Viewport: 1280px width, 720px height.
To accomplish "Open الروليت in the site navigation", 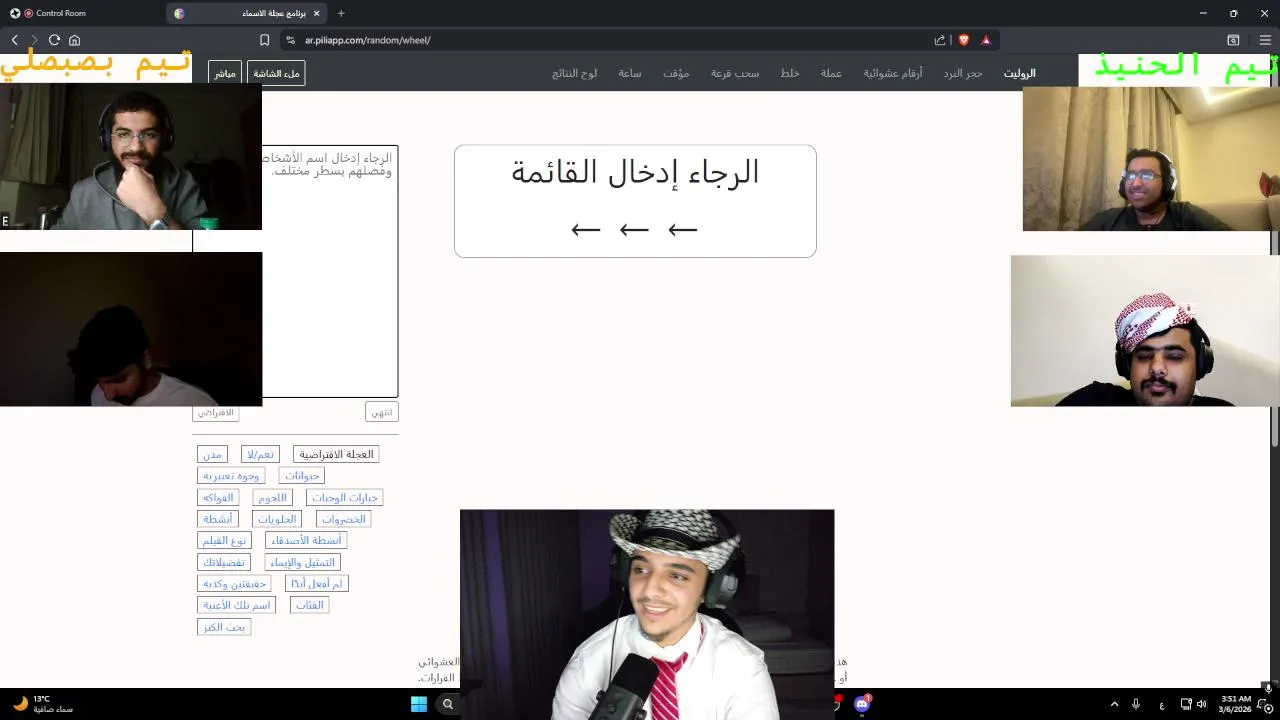I will tap(1019, 73).
